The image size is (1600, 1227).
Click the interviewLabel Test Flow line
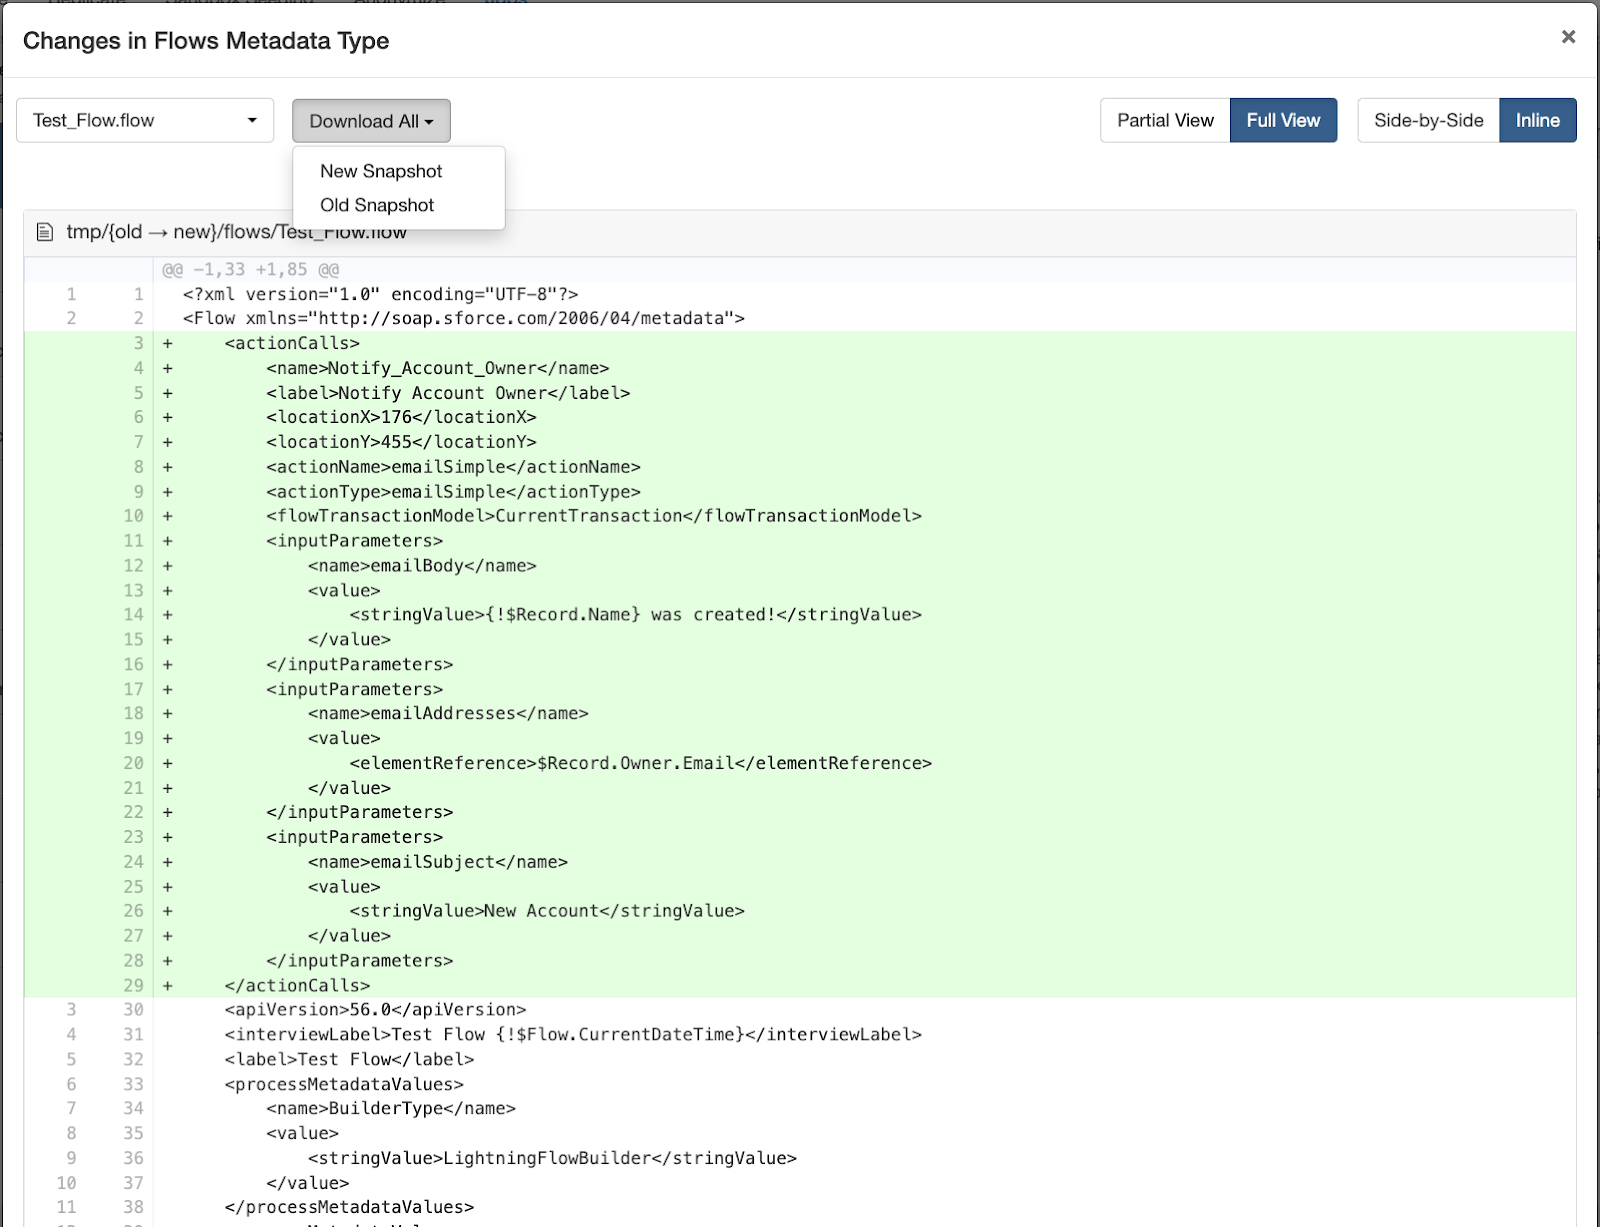[573, 1034]
